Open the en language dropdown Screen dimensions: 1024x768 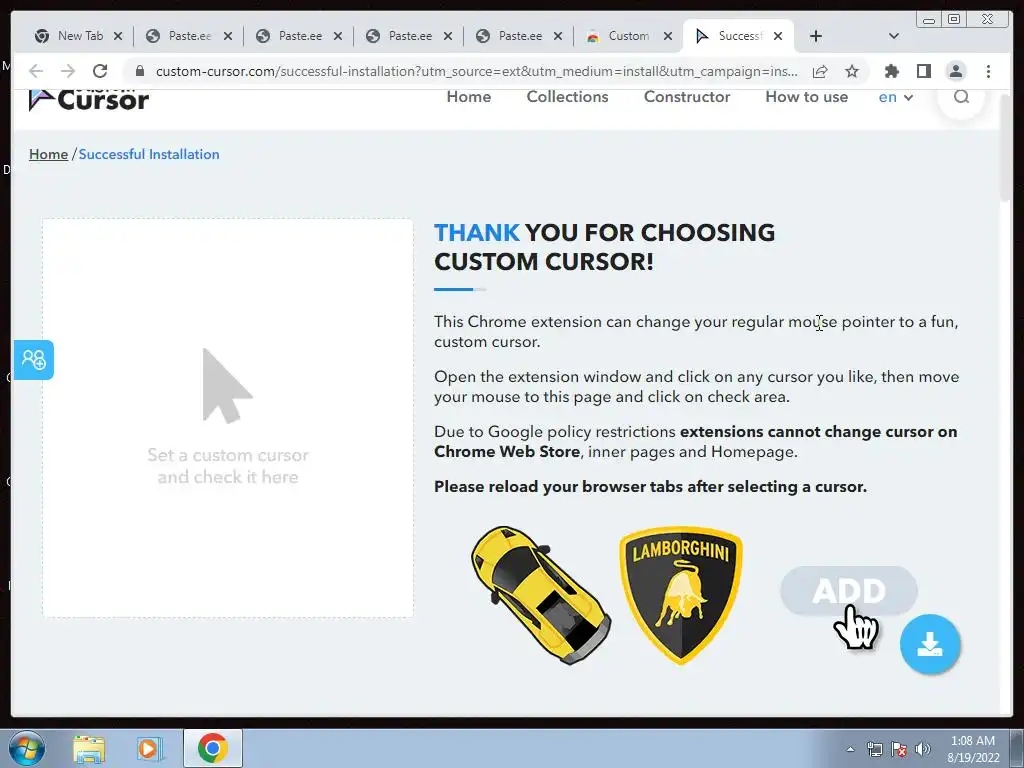pyautogui.click(x=895, y=97)
